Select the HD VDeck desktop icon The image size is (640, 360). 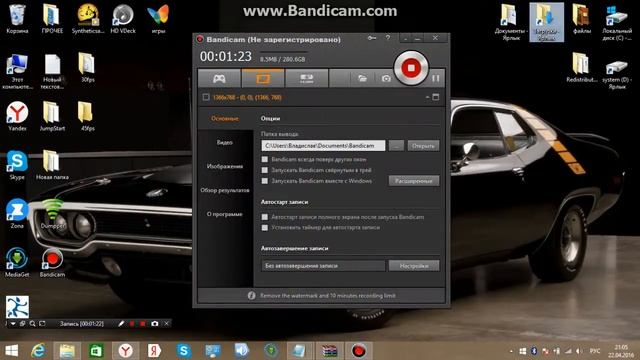click(123, 19)
